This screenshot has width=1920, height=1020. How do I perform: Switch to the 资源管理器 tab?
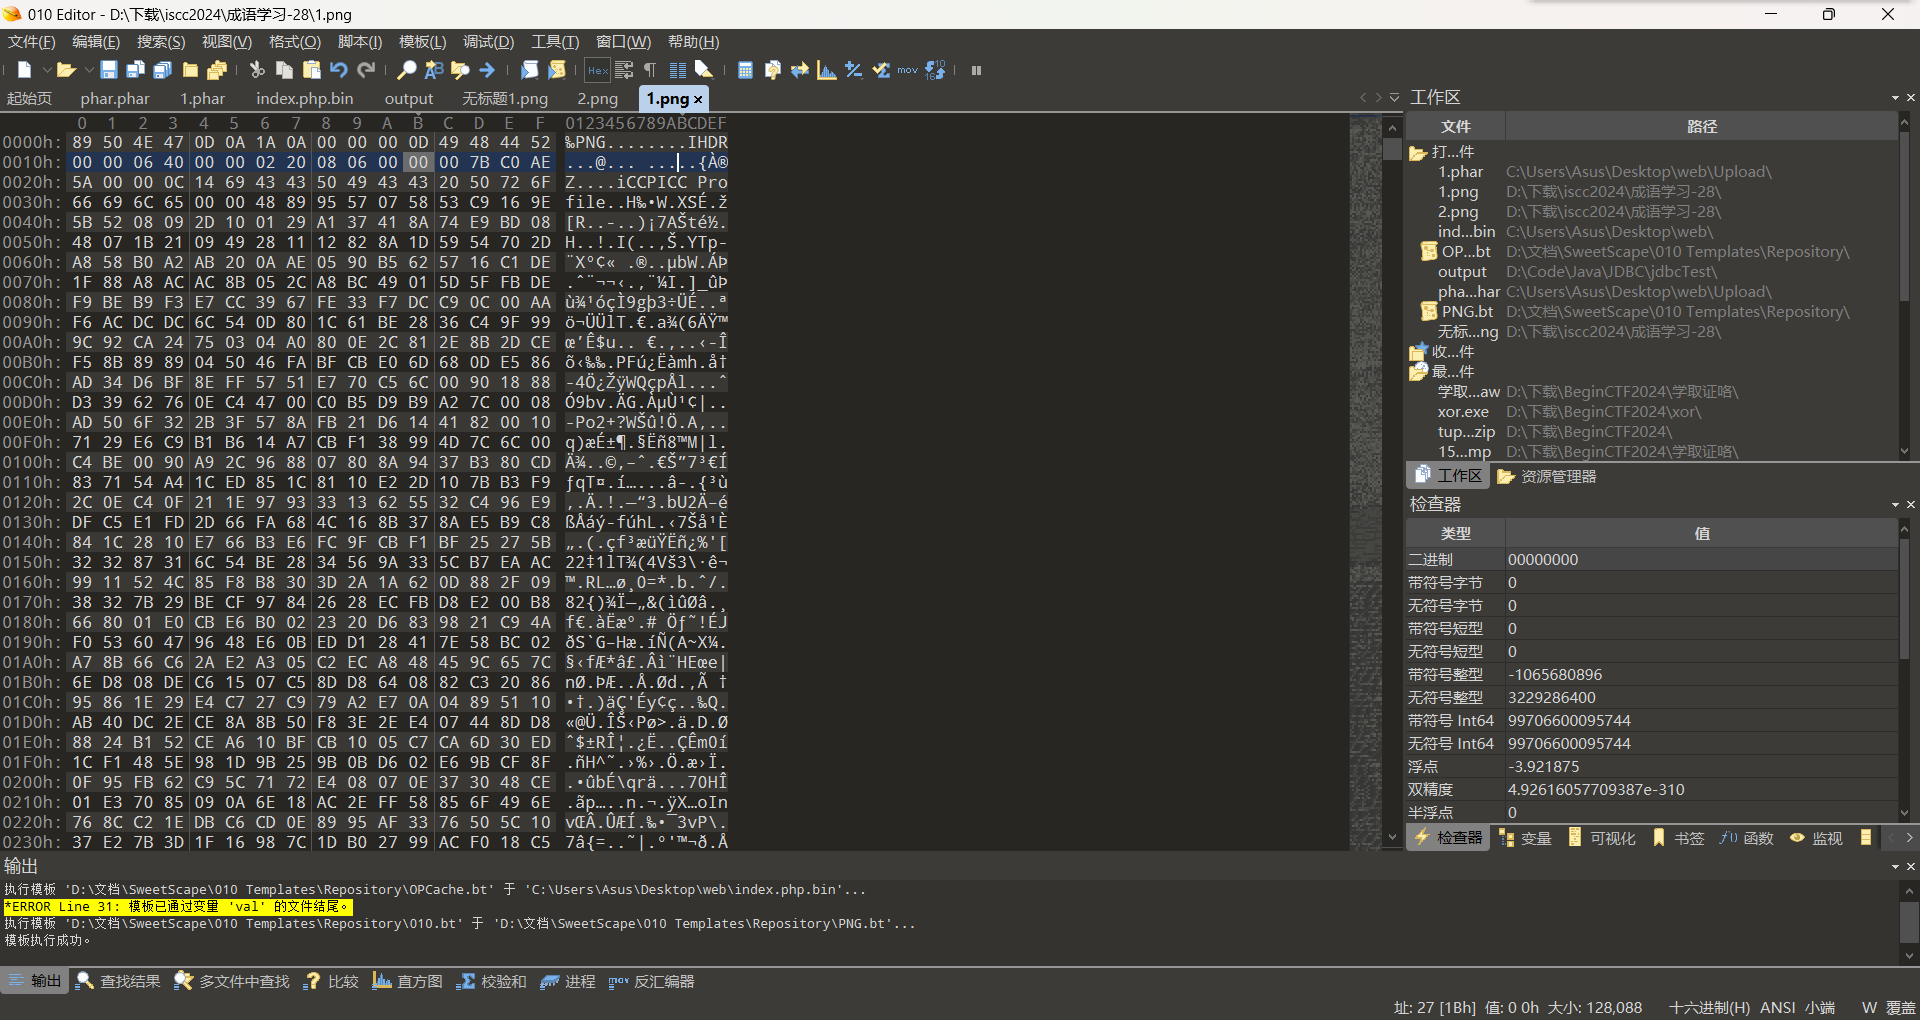click(1548, 477)
